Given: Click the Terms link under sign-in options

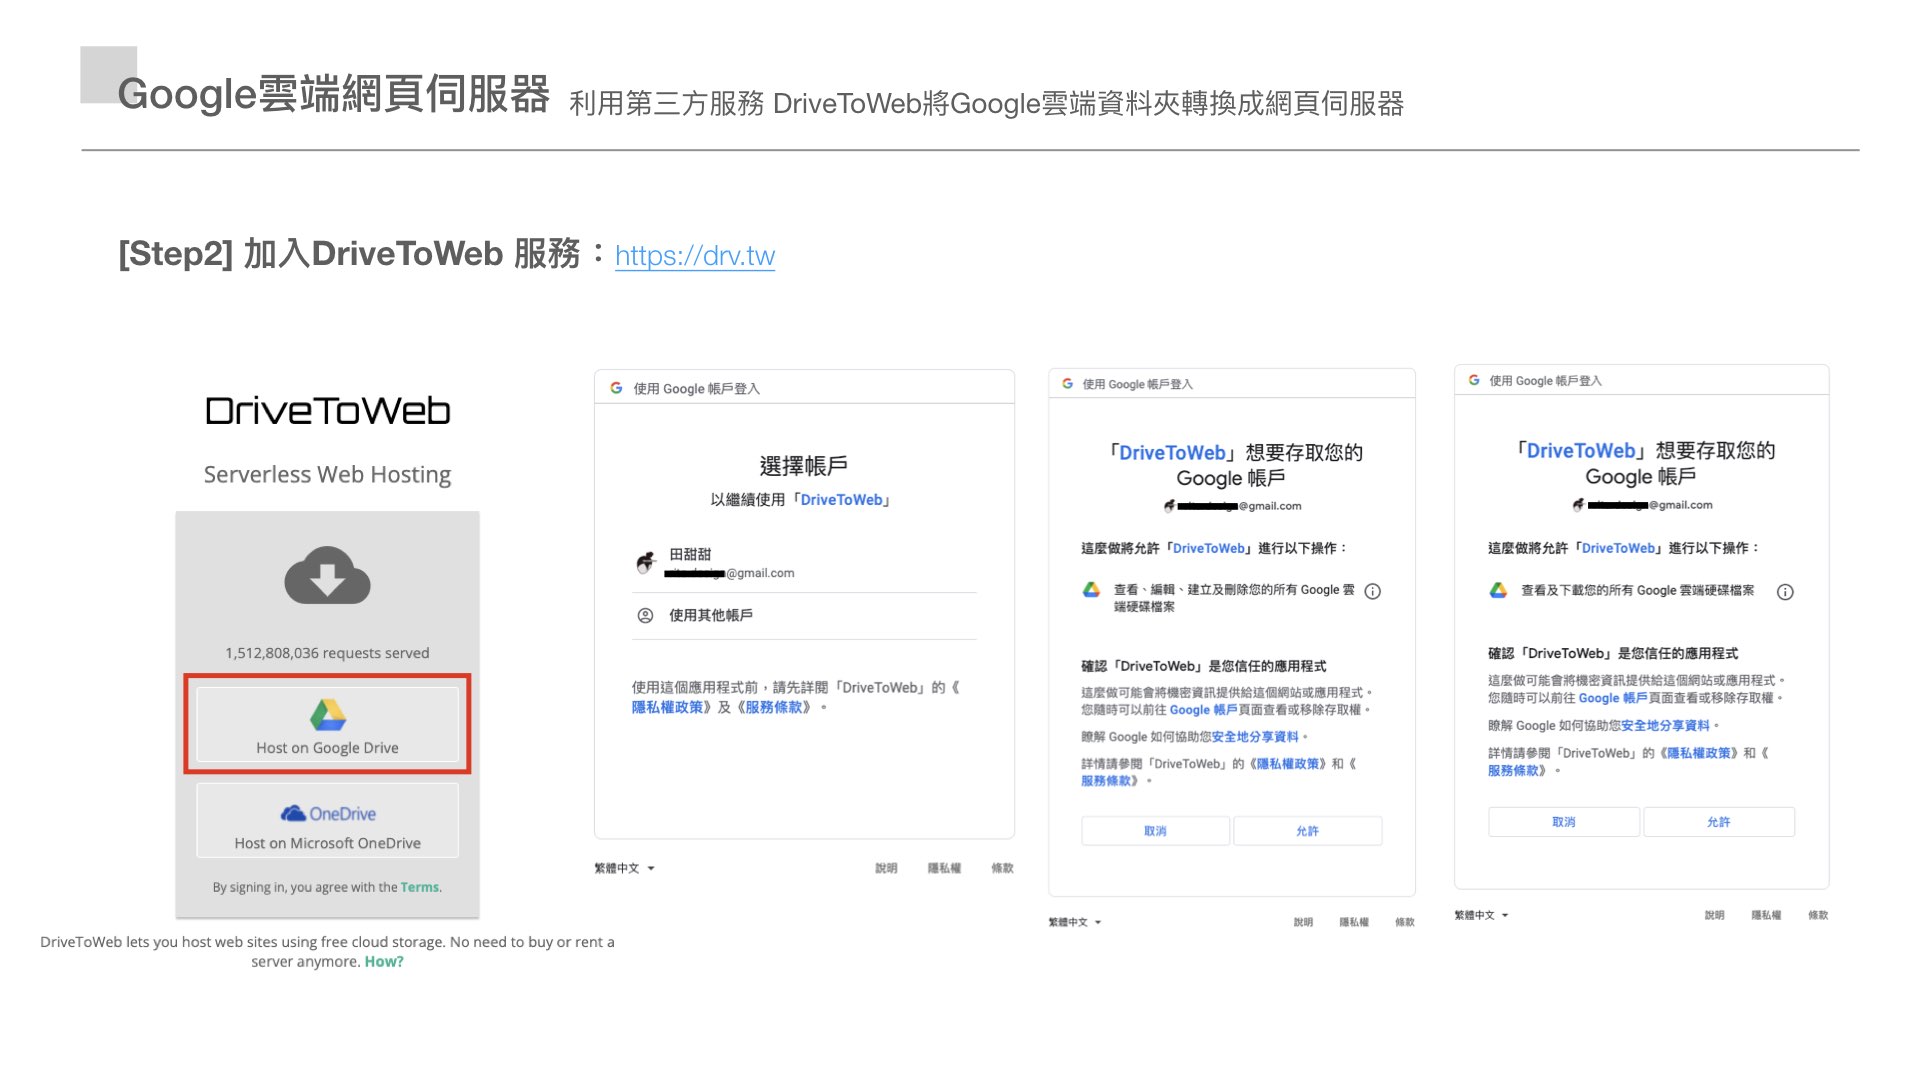Looking at the screenshot, I should pos(420,887).
